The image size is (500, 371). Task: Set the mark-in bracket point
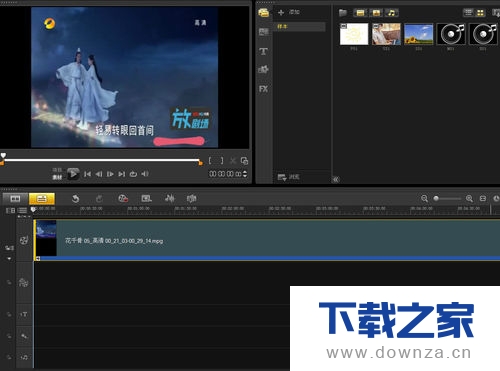tap(210, 161)
